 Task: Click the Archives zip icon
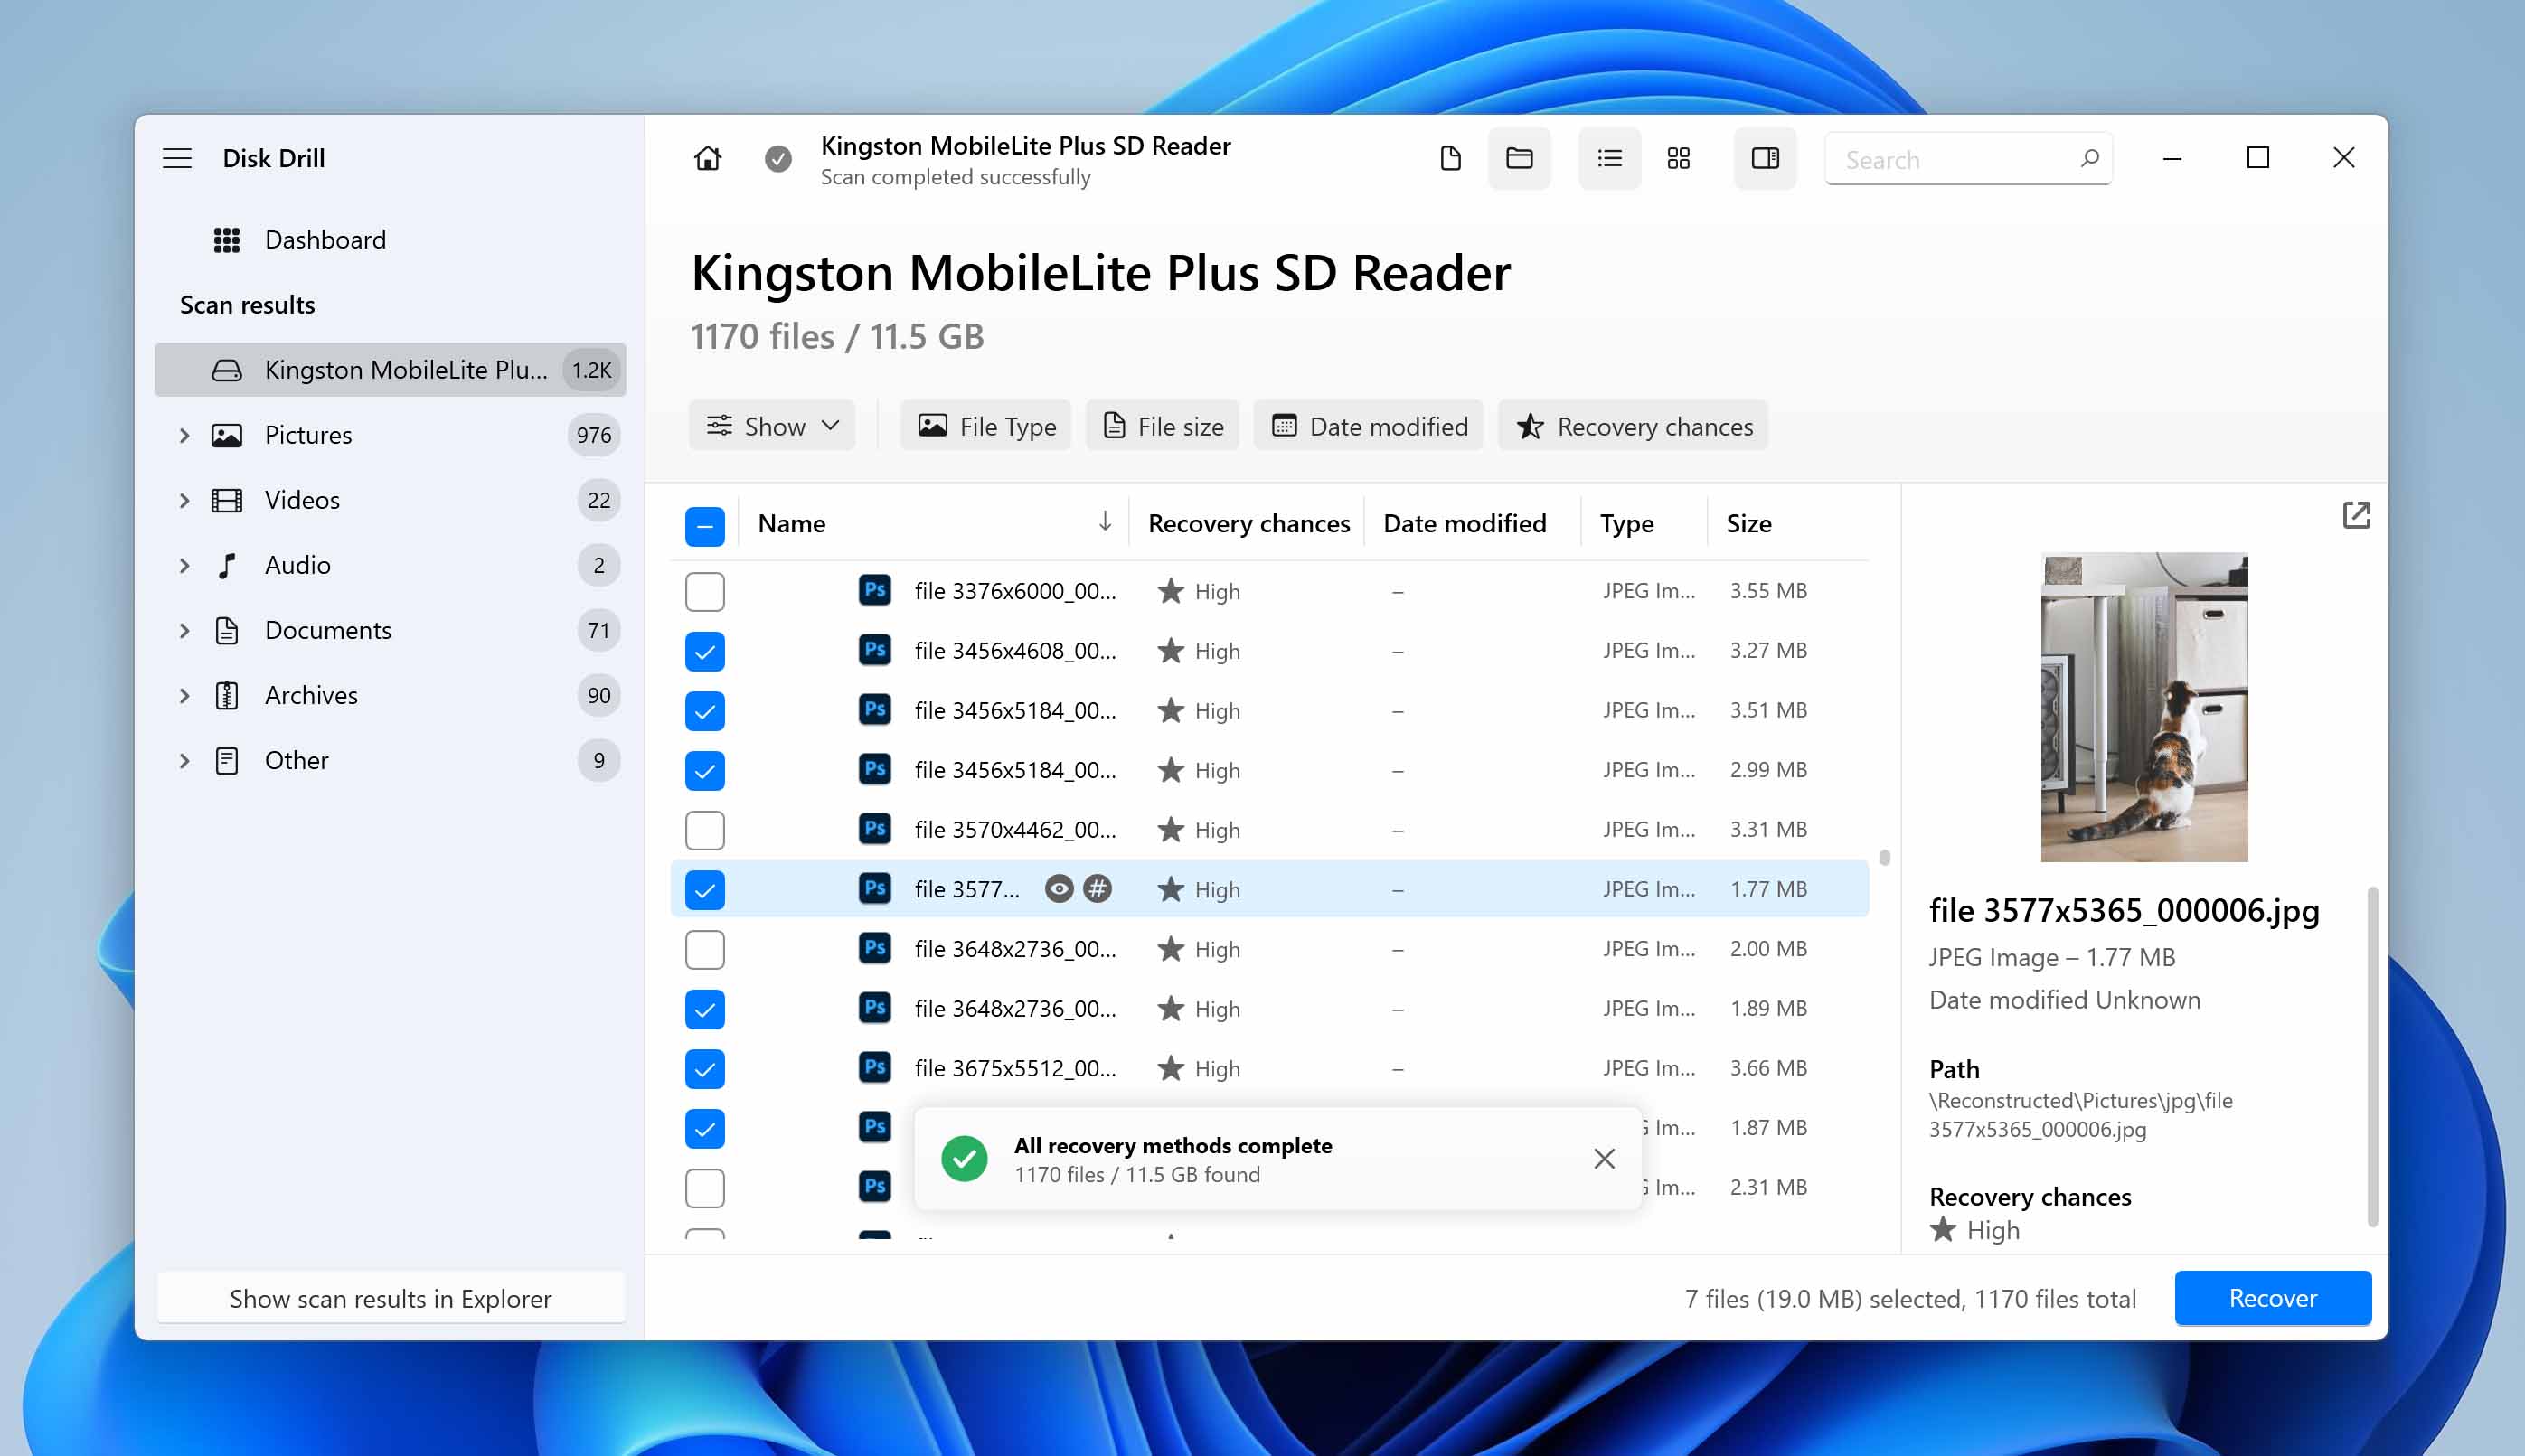[227, 695]
